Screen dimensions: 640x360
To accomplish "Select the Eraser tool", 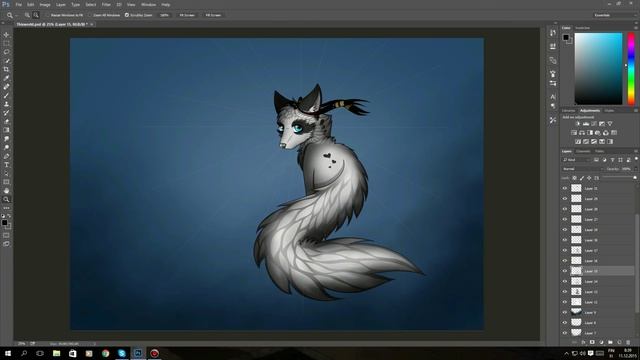I will point(6,121).
